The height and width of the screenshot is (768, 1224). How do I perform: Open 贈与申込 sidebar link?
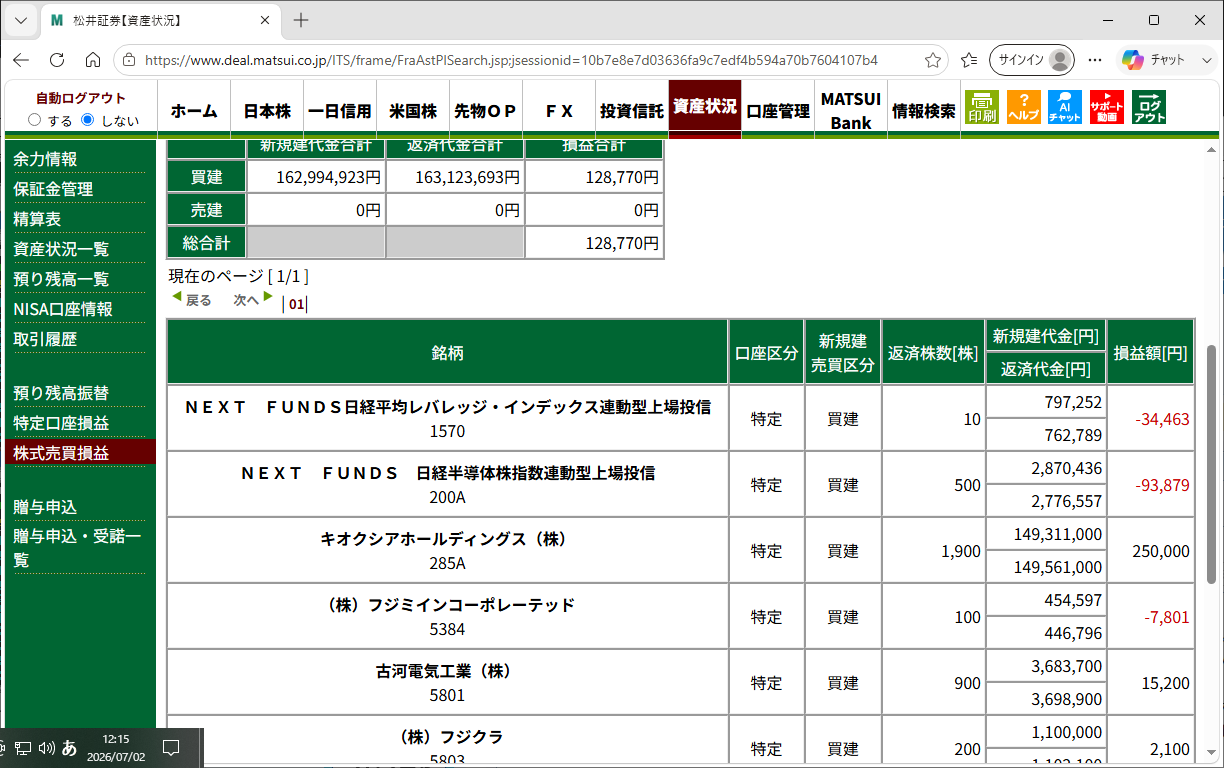click(x=45, y=507)
